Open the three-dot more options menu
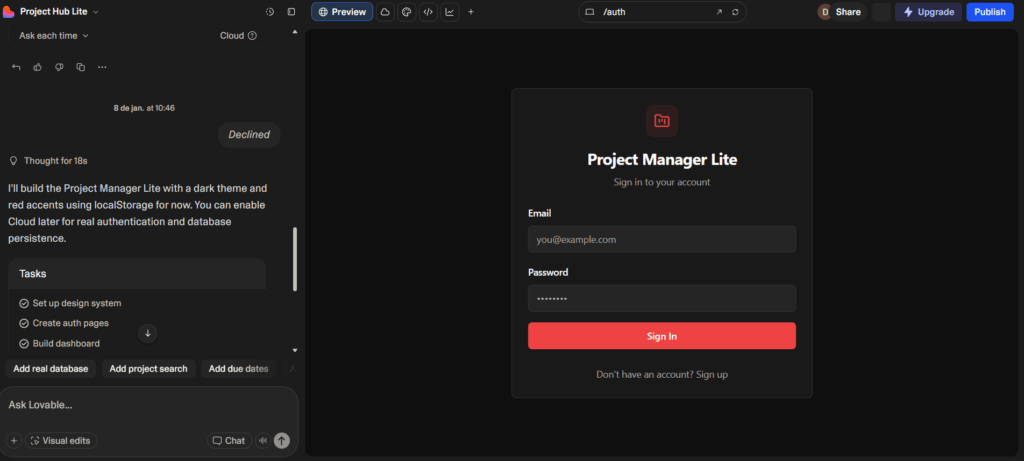Screen dimensions: 1024x461 [102, 67]
